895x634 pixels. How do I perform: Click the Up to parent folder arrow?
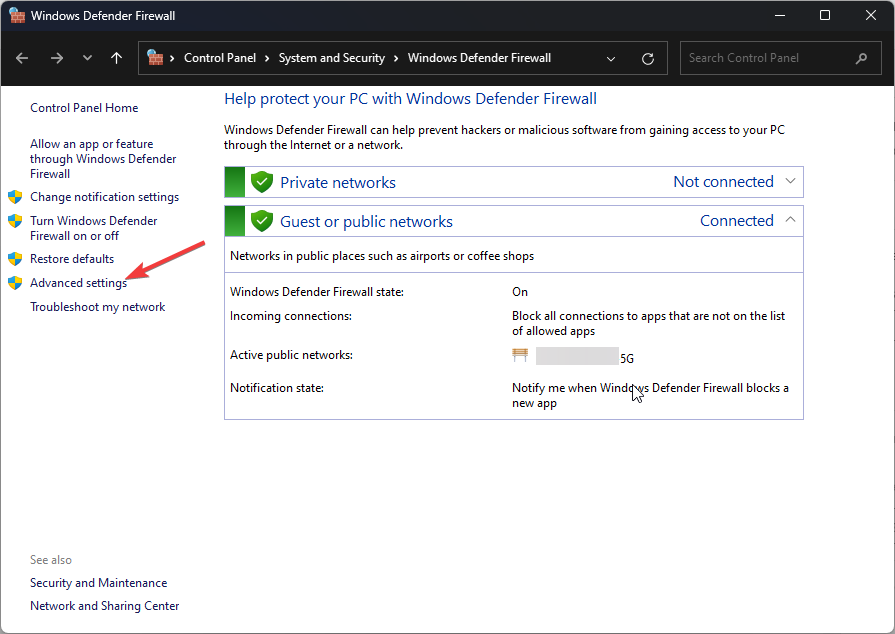click(x=117, y=58)
